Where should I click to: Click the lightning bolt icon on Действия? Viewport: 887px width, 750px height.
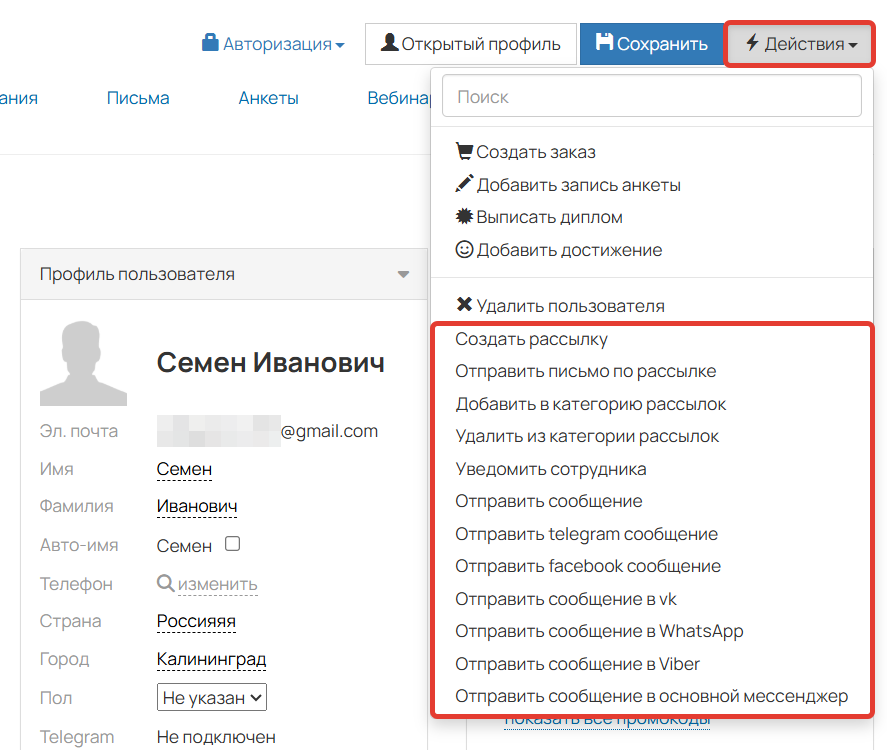click(x=751, y=43)
